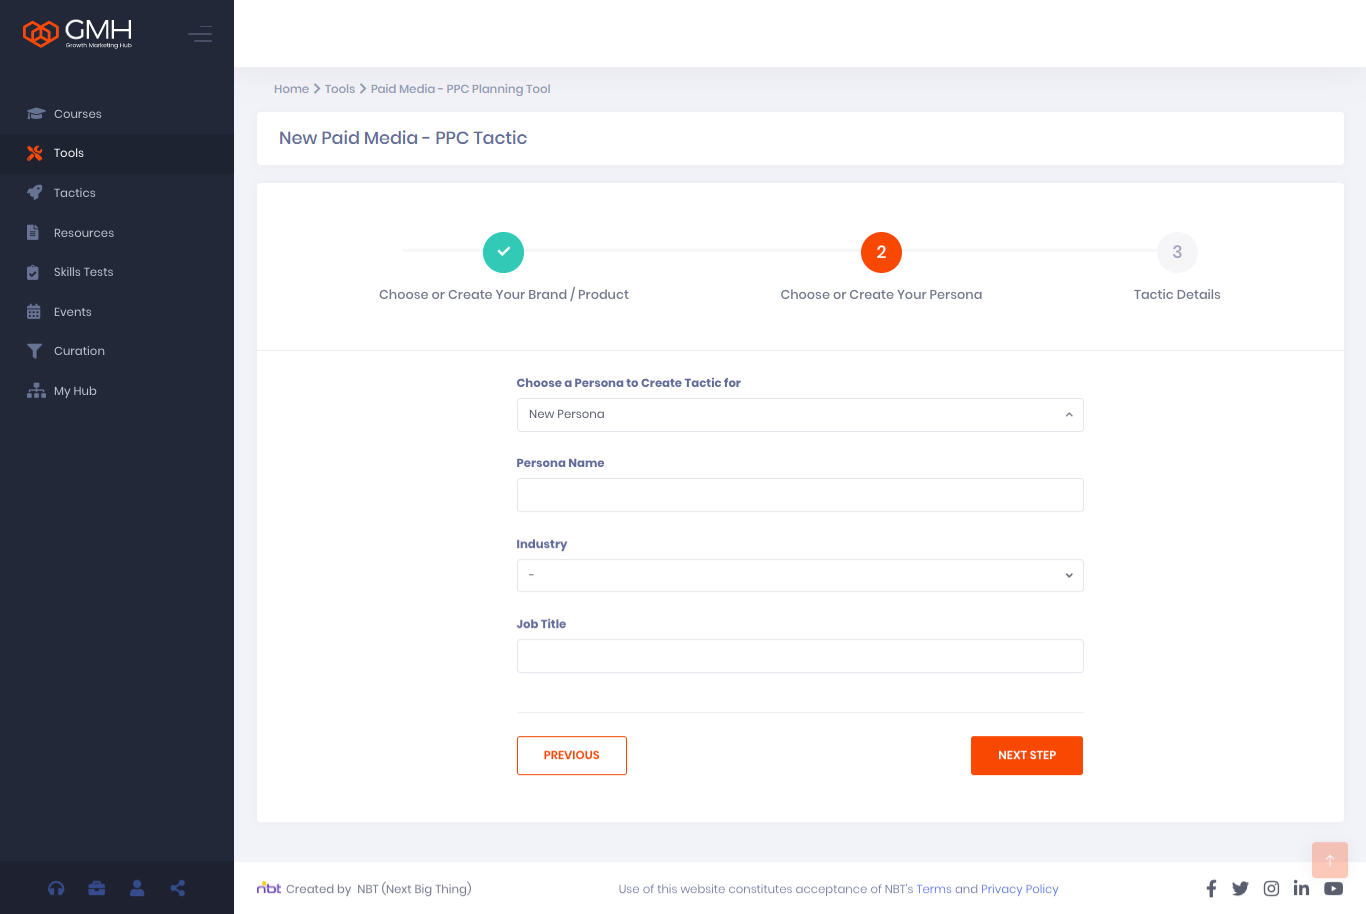The height and width of the screenshot is (914, 1366).
Task: Open support via the headphones icon
Action: coord(56,888)
